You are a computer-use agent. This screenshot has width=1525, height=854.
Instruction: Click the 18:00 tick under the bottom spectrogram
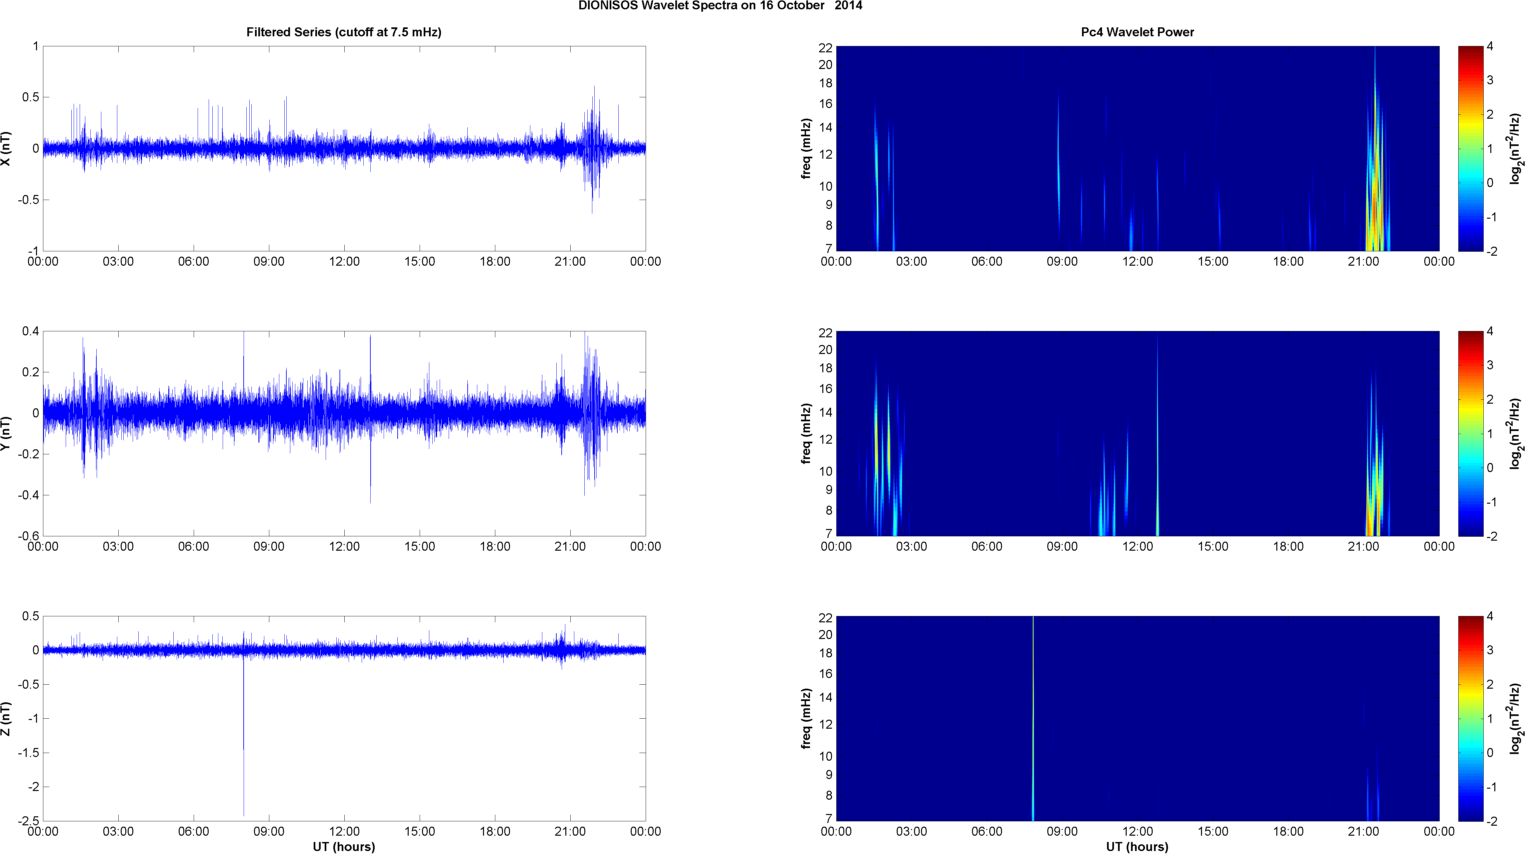(1288, 832)
